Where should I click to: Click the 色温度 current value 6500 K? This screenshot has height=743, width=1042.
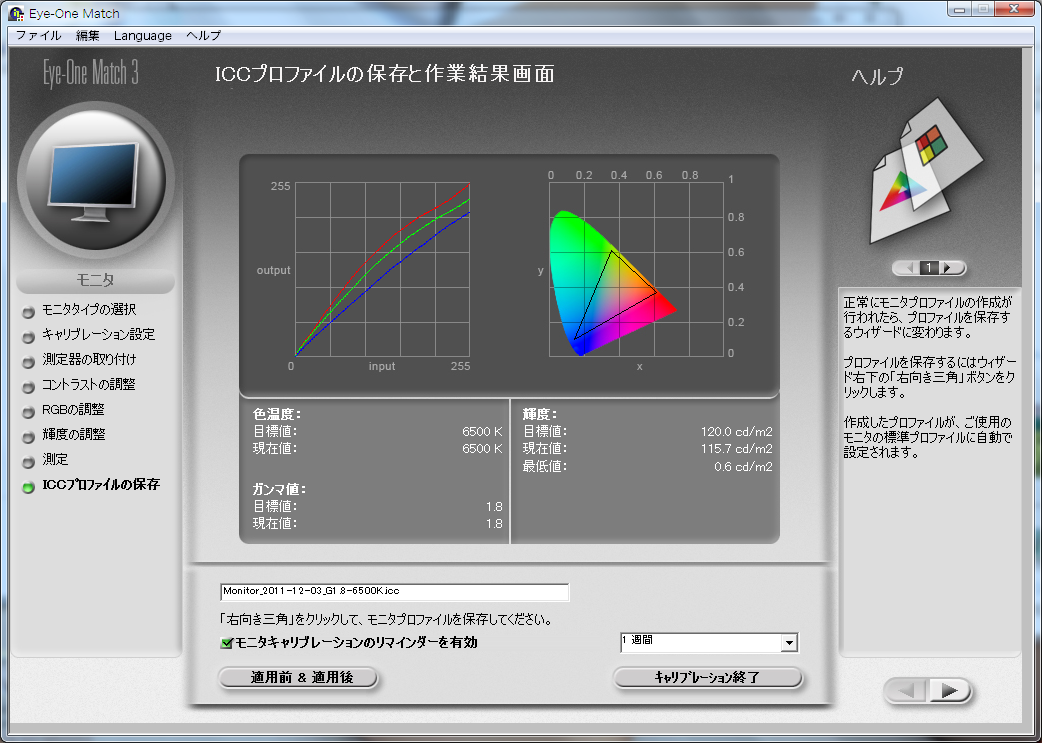coord(482,449)
